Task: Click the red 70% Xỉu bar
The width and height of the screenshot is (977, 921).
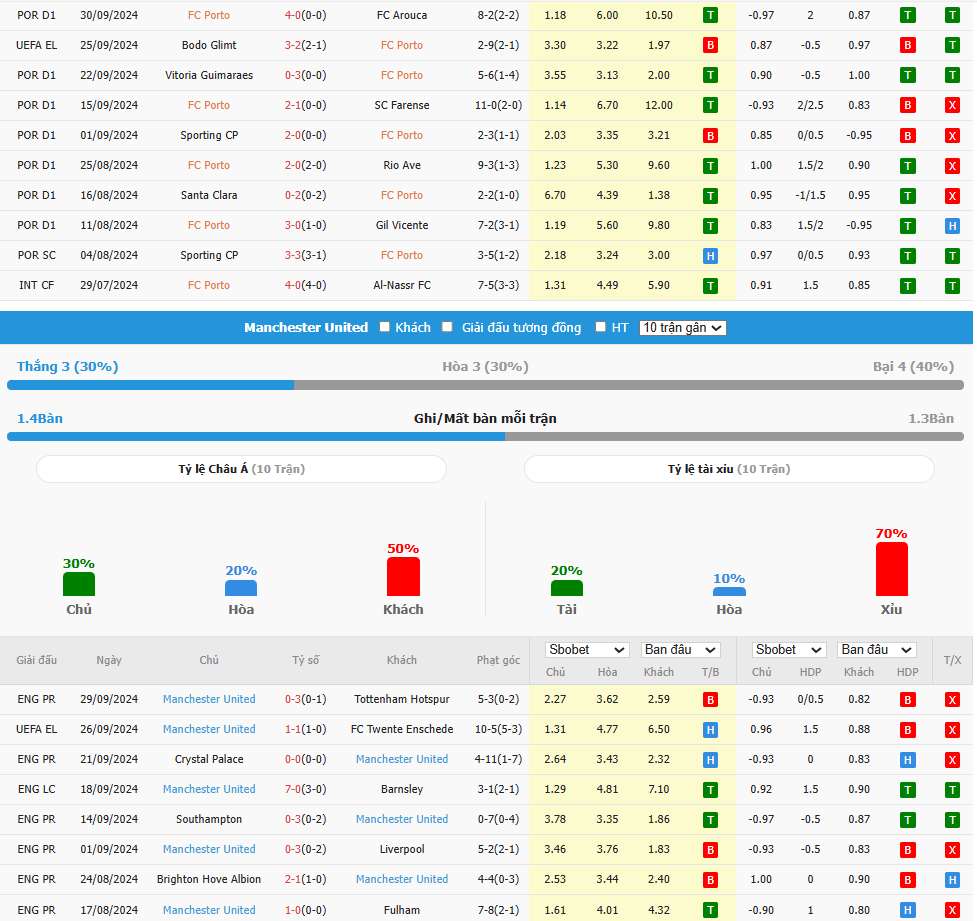Action: [x=892, y=569]
